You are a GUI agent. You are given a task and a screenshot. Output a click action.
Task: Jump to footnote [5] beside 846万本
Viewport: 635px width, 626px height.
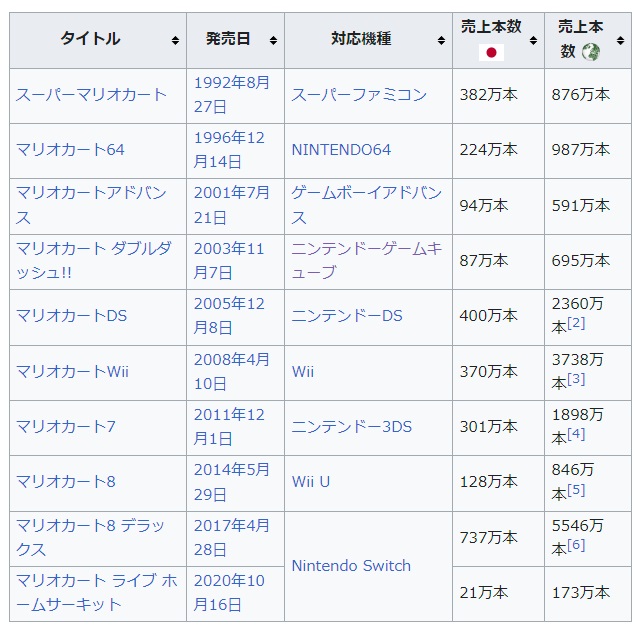(x=576, y=490)
